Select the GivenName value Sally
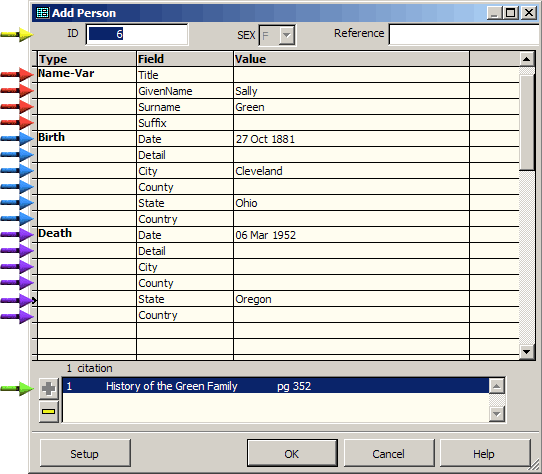 [x=352, y=91]
